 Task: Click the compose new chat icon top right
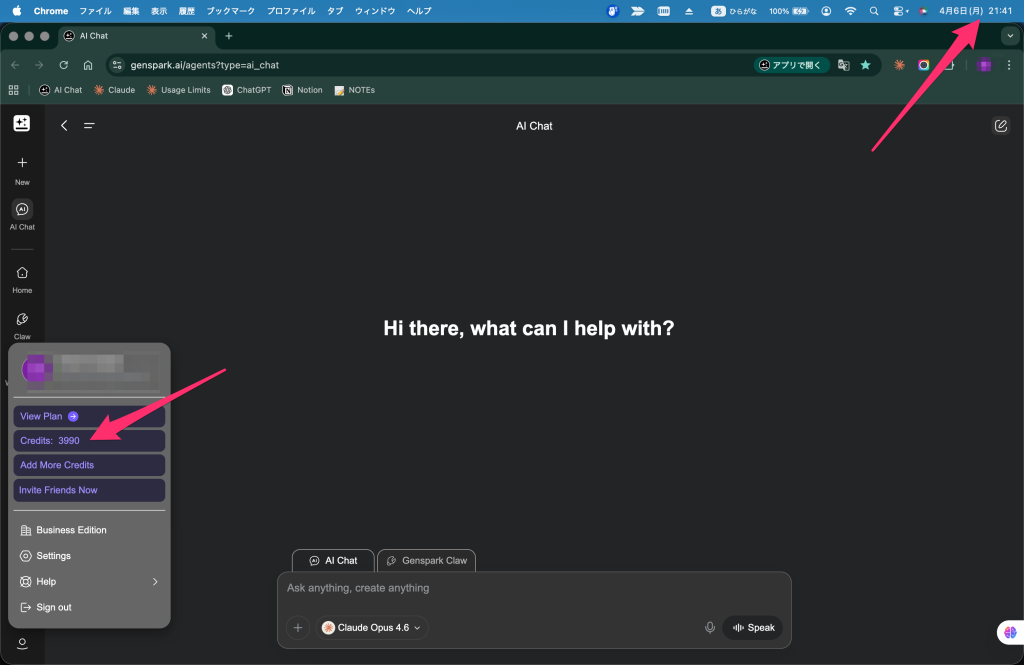pos(1000,126)
